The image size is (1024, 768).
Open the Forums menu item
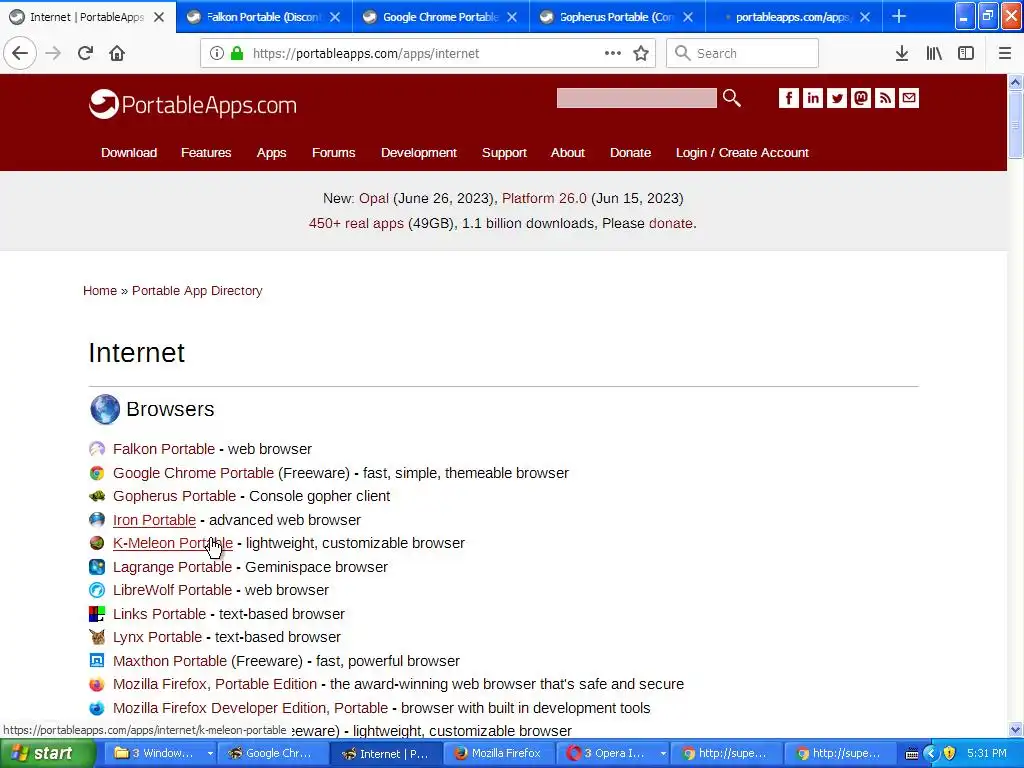(x=333, y=152)
